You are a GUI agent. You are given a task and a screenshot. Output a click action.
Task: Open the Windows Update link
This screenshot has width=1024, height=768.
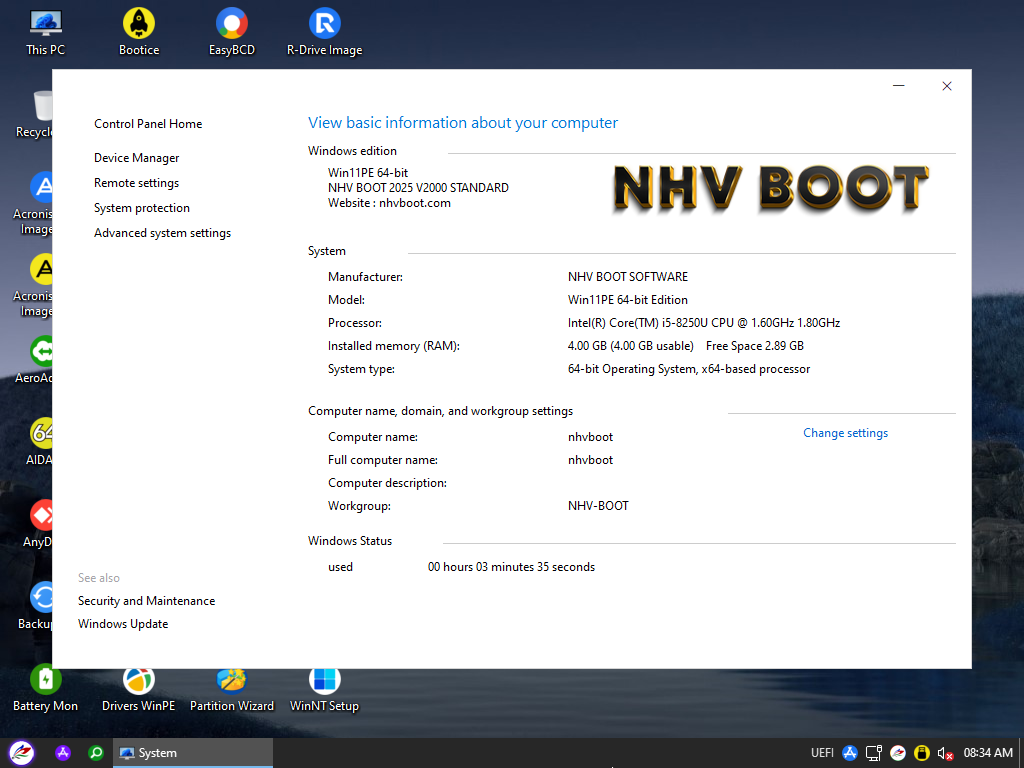[123, 624]
